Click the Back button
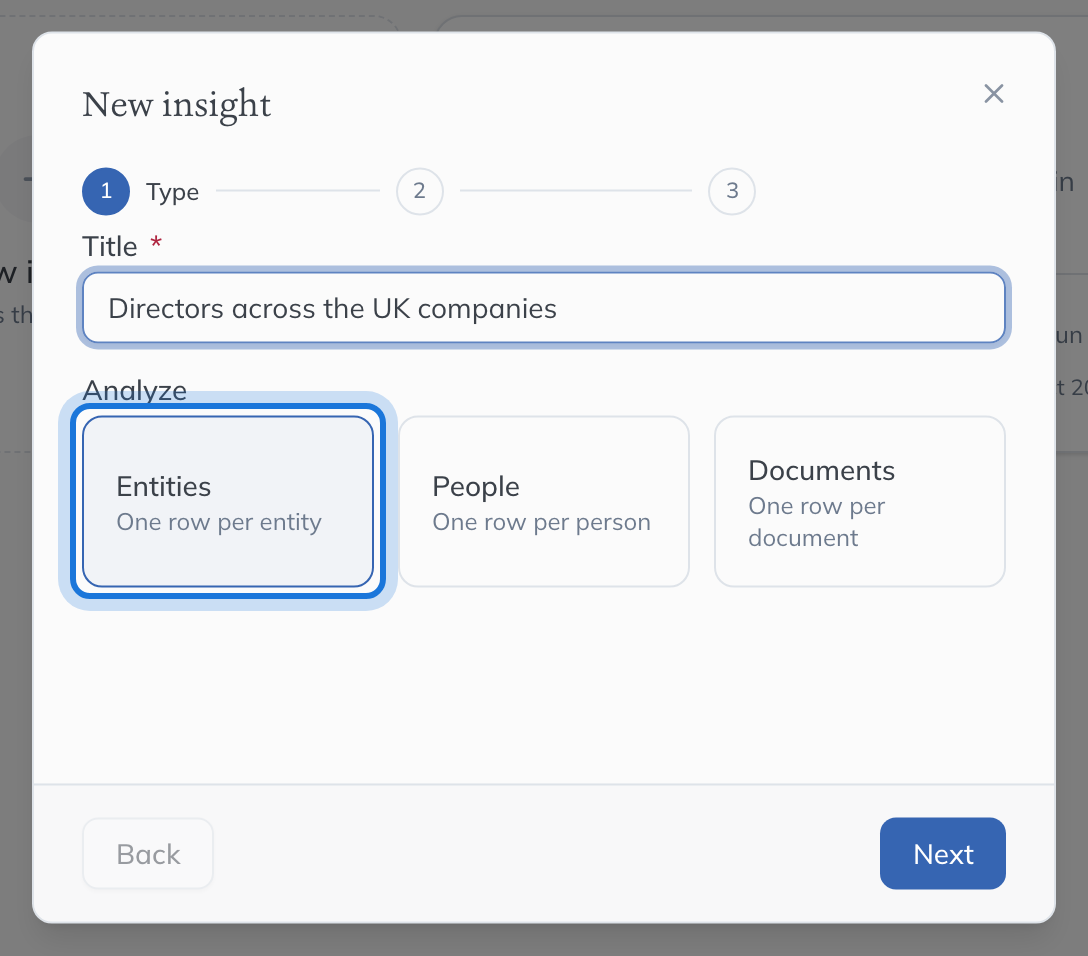This screenshot has height=956, width=1088. pyautogui.click(x=148, y=853)
